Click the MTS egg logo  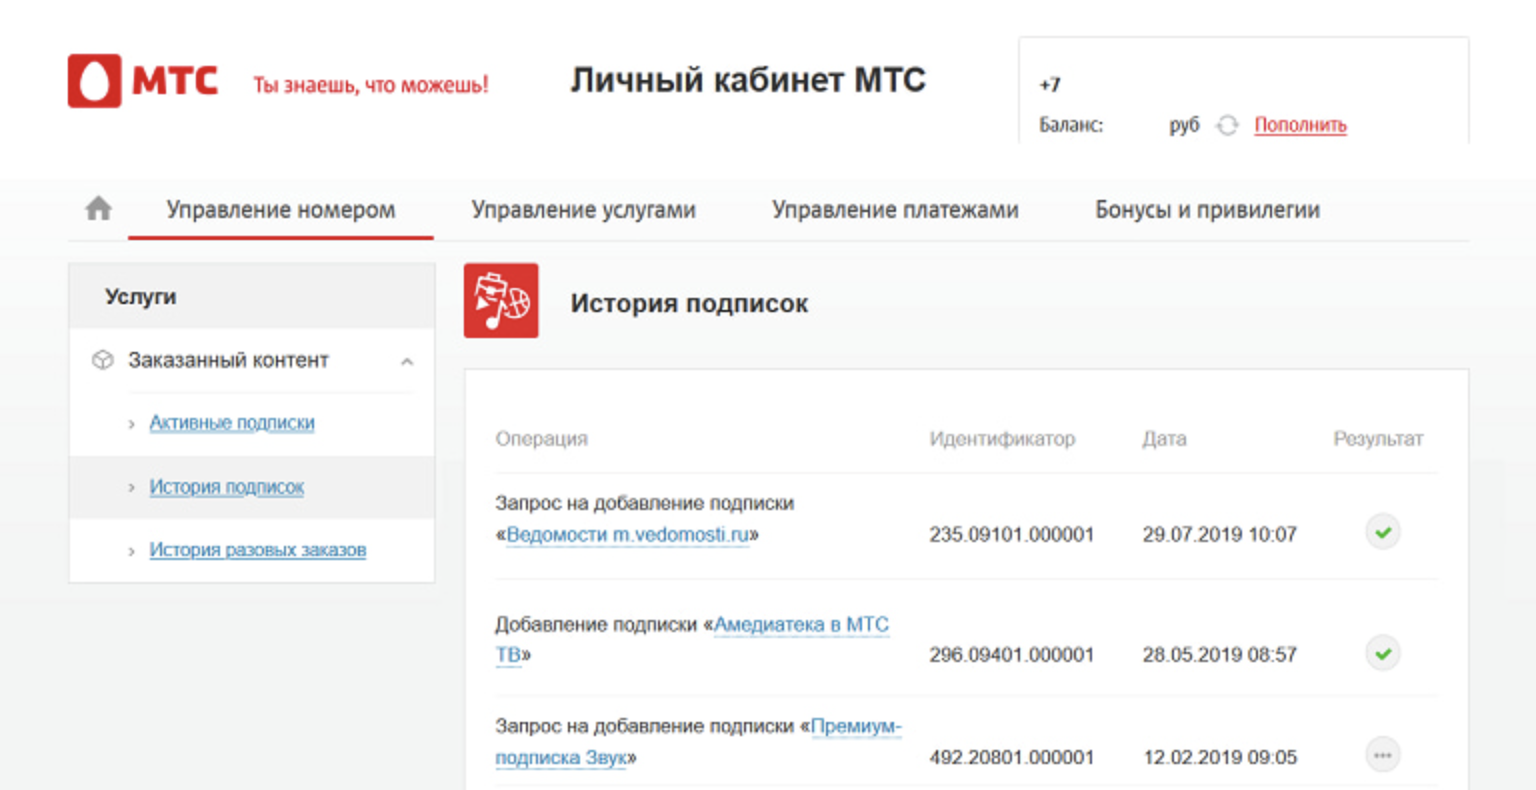[x=95, y=81]
